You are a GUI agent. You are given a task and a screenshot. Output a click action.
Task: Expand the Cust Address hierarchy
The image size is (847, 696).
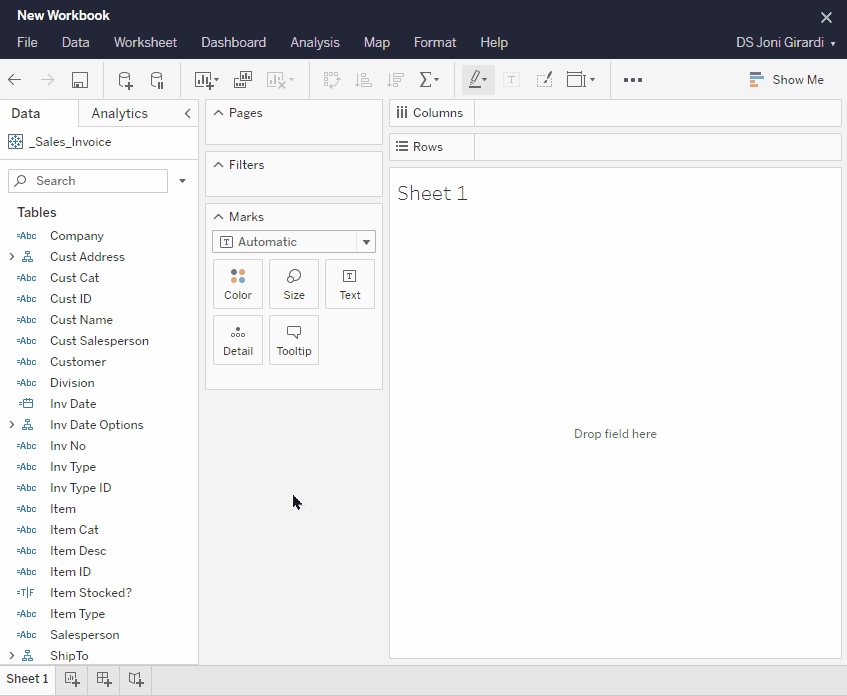[12, 257]
